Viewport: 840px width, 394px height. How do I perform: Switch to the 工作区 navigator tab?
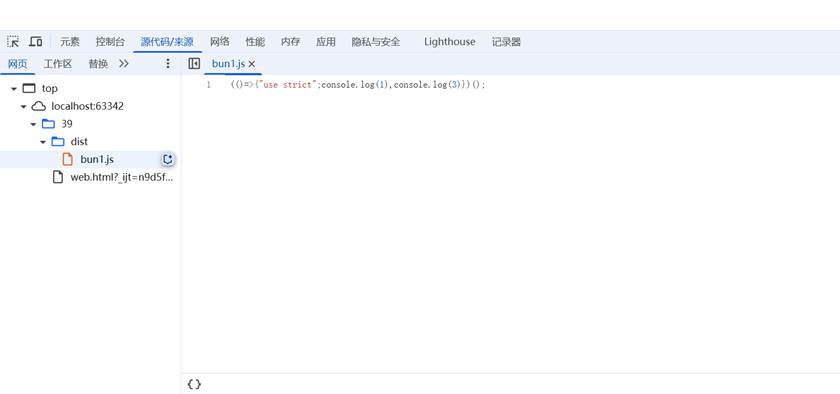pos(57,64)
